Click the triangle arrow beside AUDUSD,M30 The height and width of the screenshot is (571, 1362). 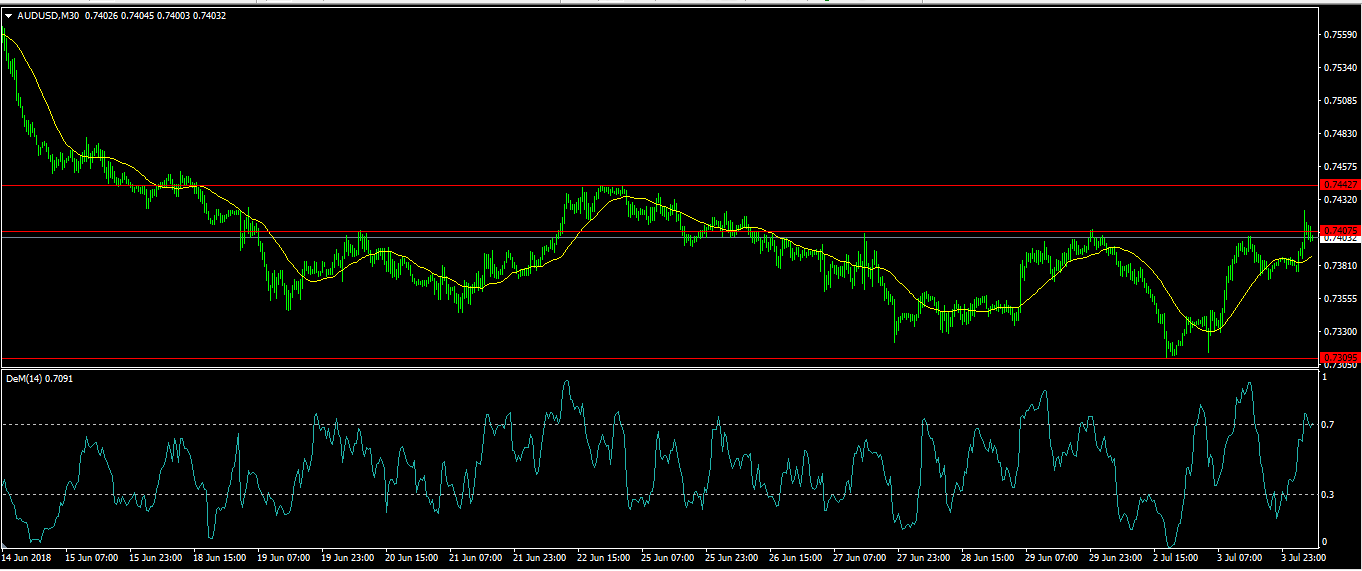[9, 16]
